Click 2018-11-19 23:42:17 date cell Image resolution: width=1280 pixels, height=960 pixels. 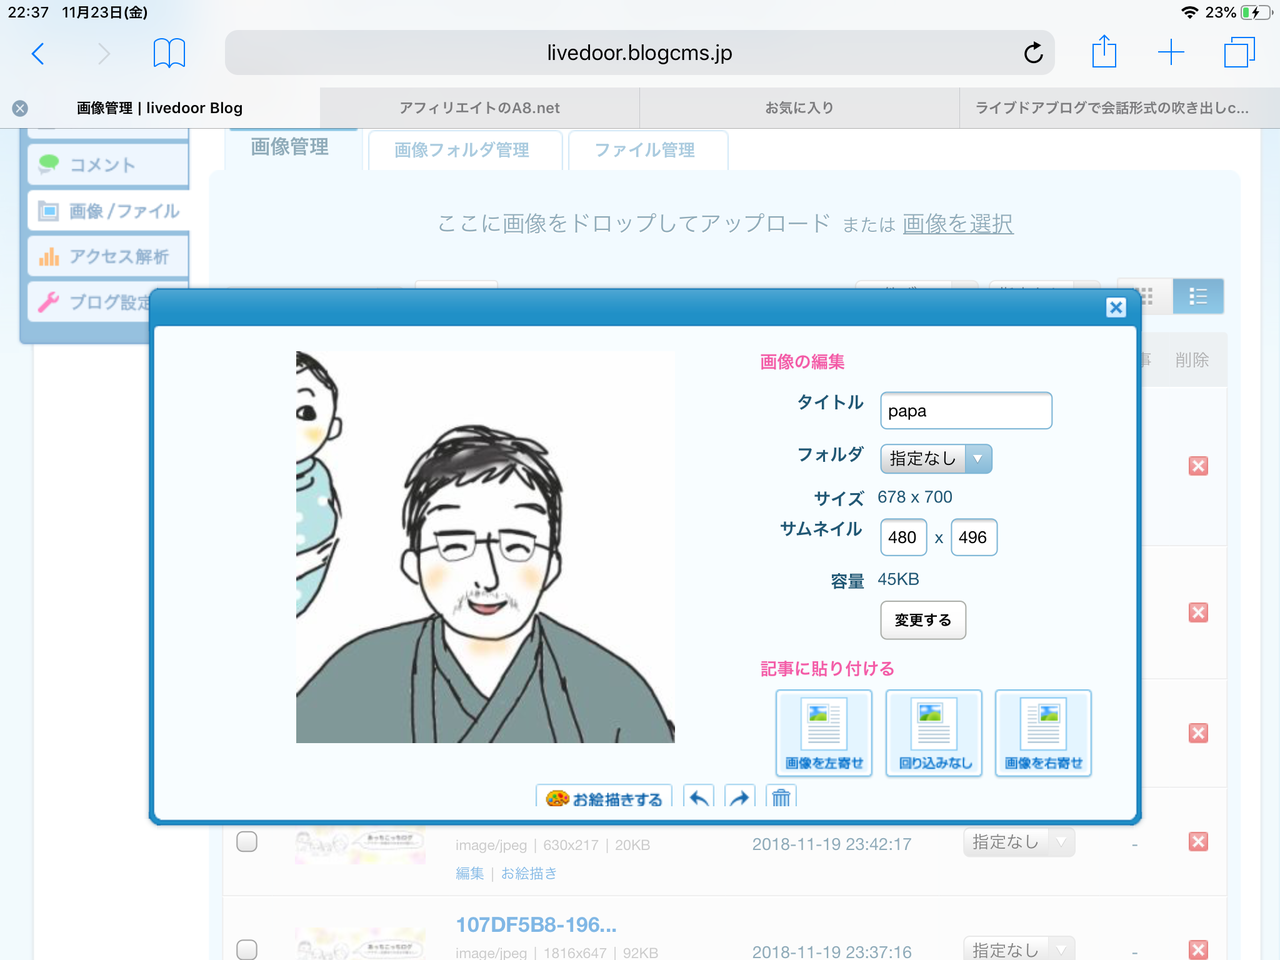click(832, 844)
